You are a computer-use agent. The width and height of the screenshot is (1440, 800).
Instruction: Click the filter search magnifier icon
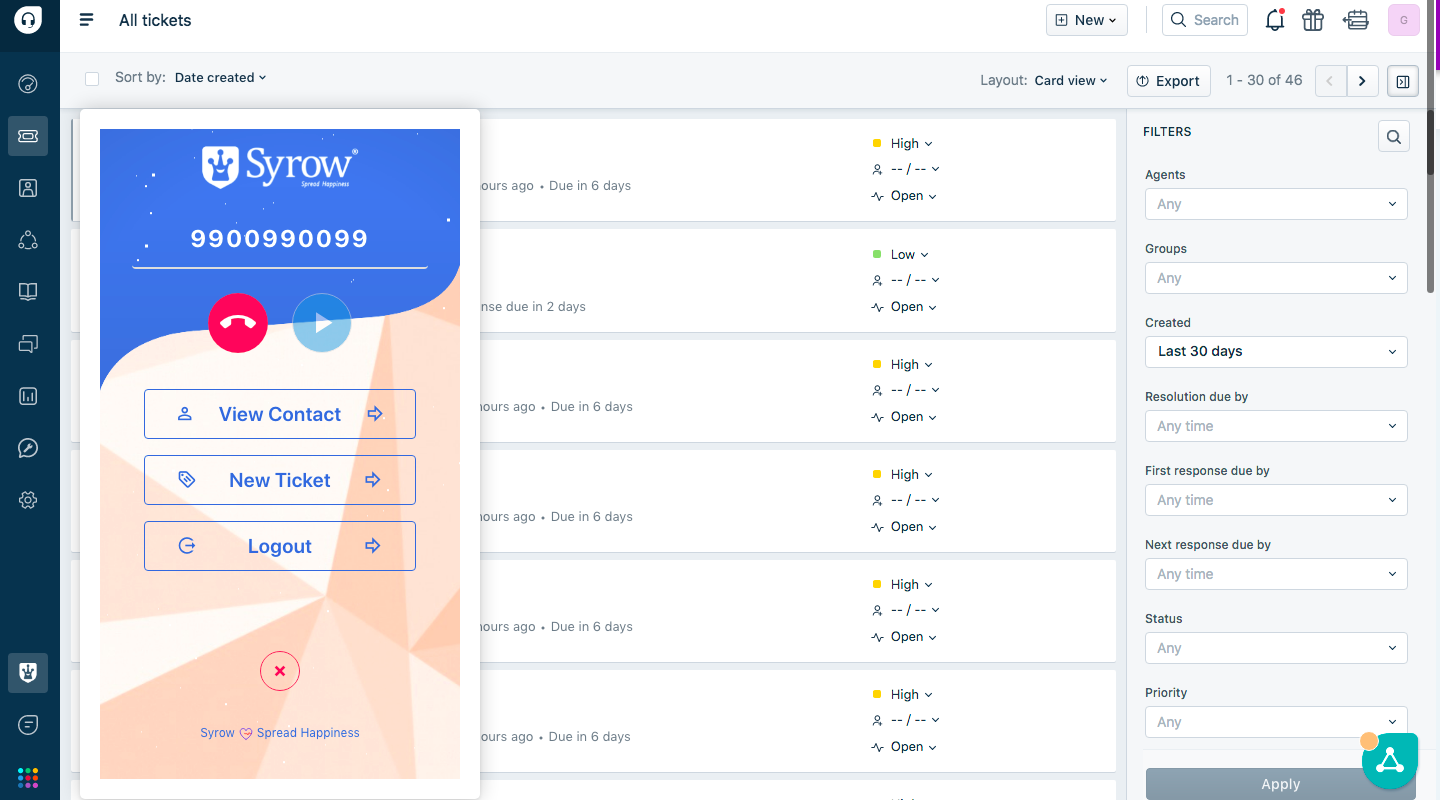[x=1394, y=136]
